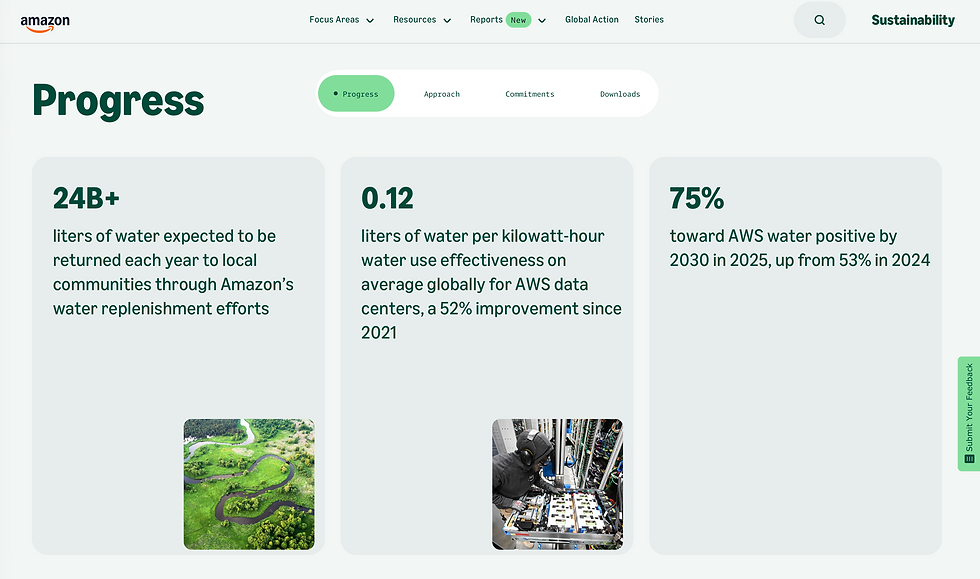Go to Global Action page

click(x=592, y=20)
